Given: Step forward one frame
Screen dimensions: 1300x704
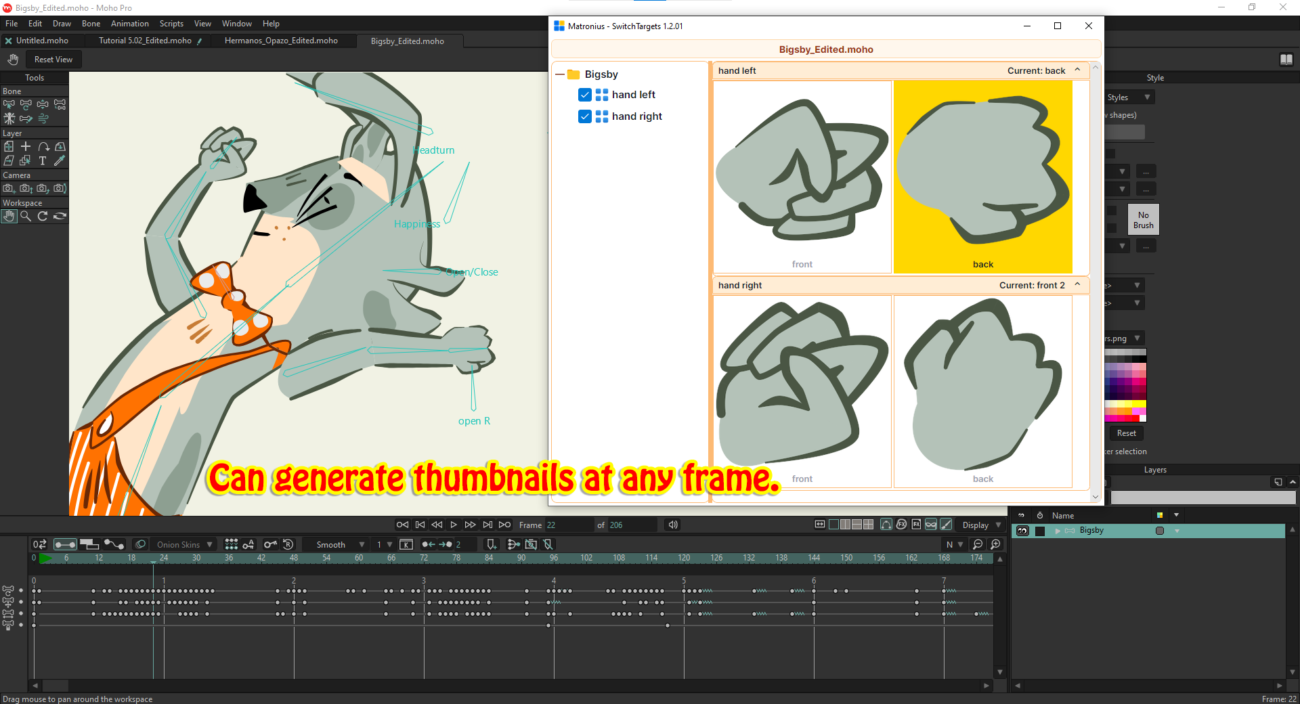Looking at the screenshot, I should [471, 525].
